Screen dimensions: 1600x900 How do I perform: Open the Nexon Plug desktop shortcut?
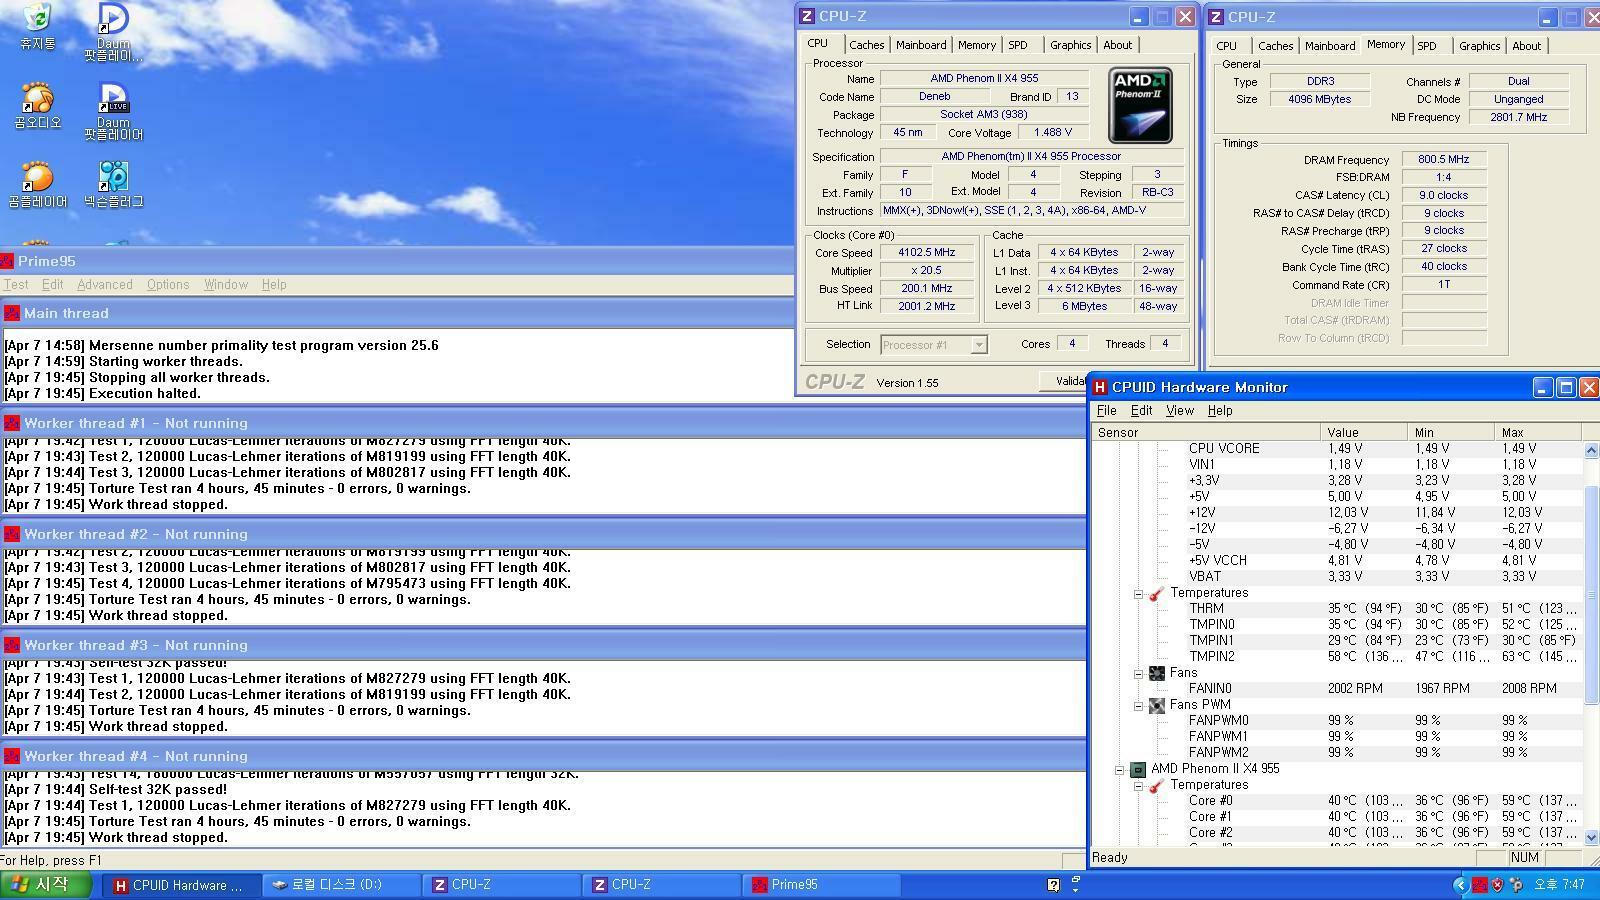click(x=113, y=184)
